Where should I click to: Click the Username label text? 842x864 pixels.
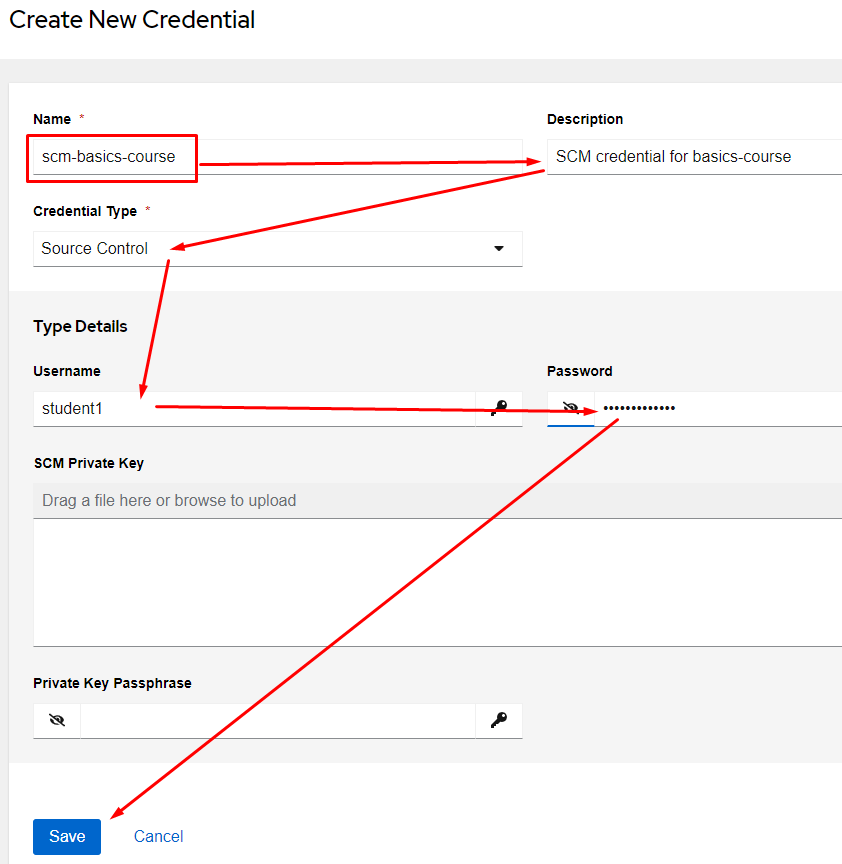67,371
